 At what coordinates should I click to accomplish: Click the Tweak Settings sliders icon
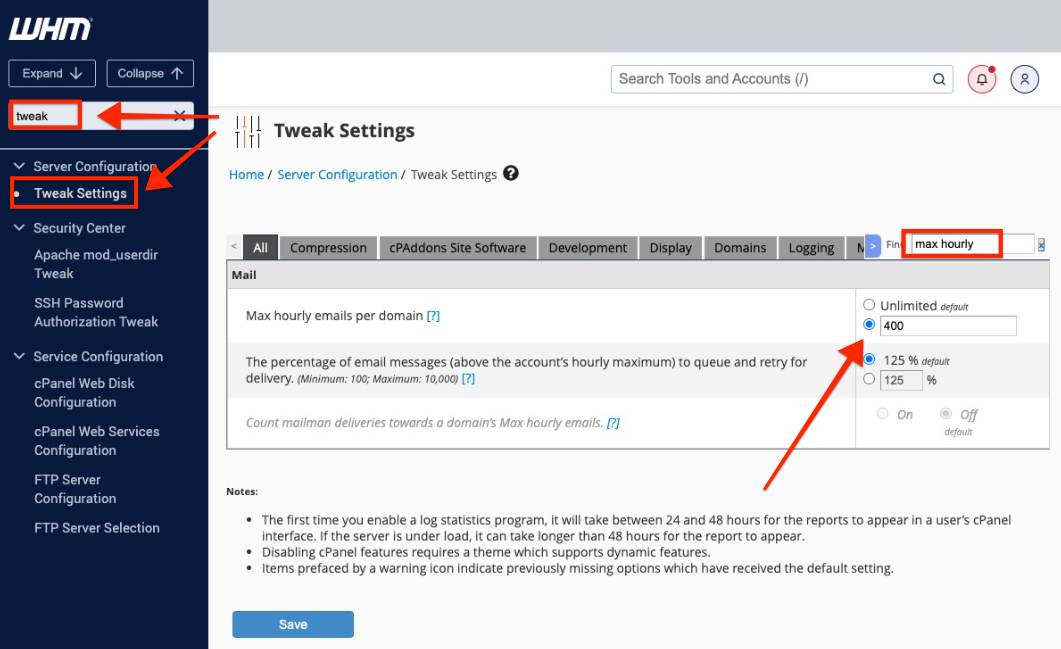tap(248, 131)
